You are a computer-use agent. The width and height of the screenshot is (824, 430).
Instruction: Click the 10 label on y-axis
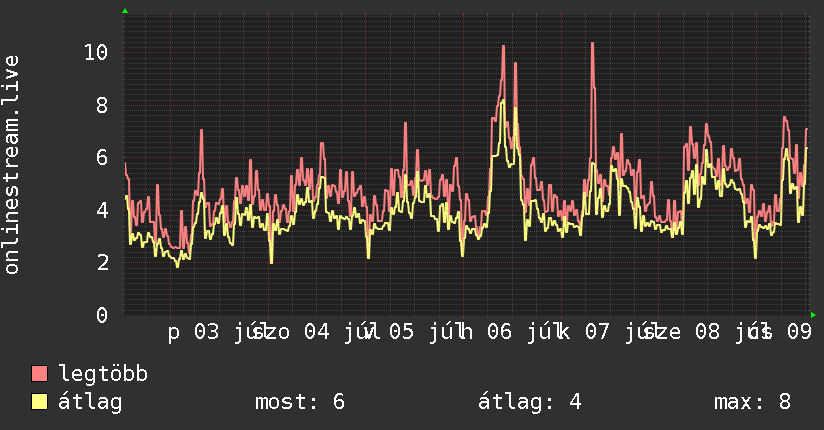tap(96, 53)
